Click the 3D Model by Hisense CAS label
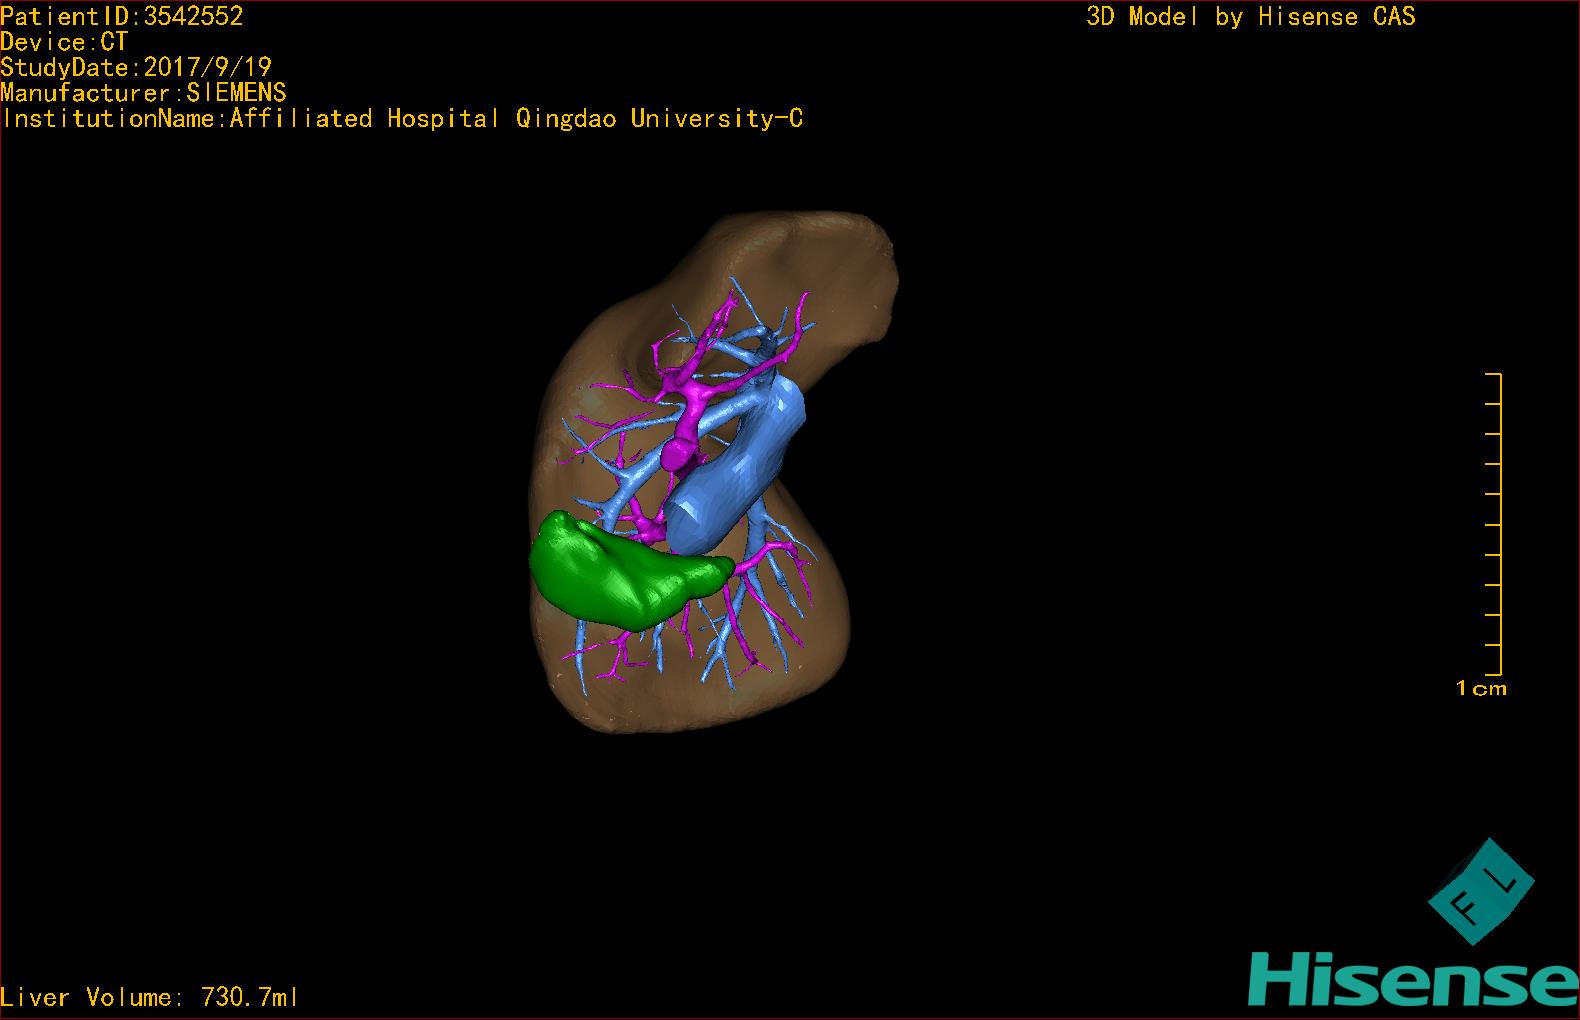1580x1020 pixels. pyautogui.click(x=1251, y=17)
